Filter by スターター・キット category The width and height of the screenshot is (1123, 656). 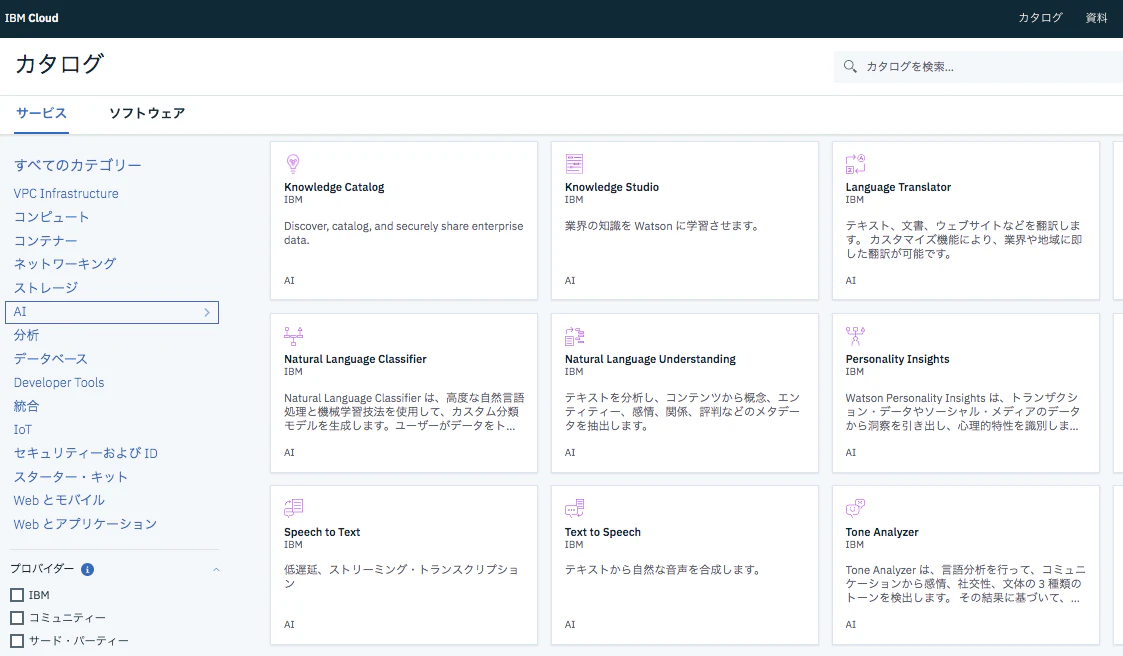pyautogui.click(x=71, y=477)
